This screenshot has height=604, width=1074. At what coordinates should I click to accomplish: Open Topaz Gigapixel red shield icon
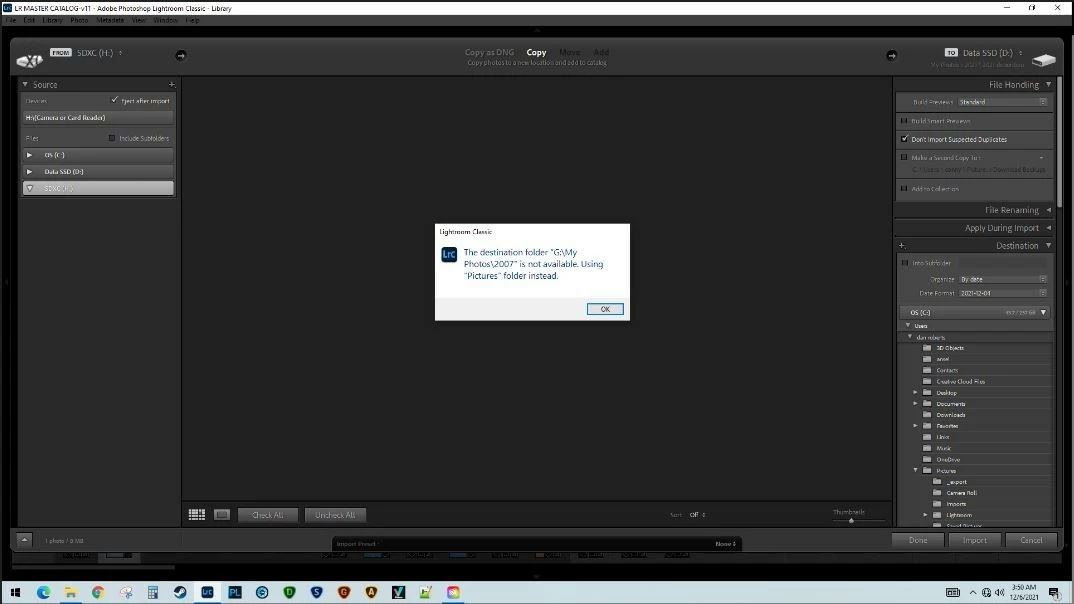pos(344,592)
